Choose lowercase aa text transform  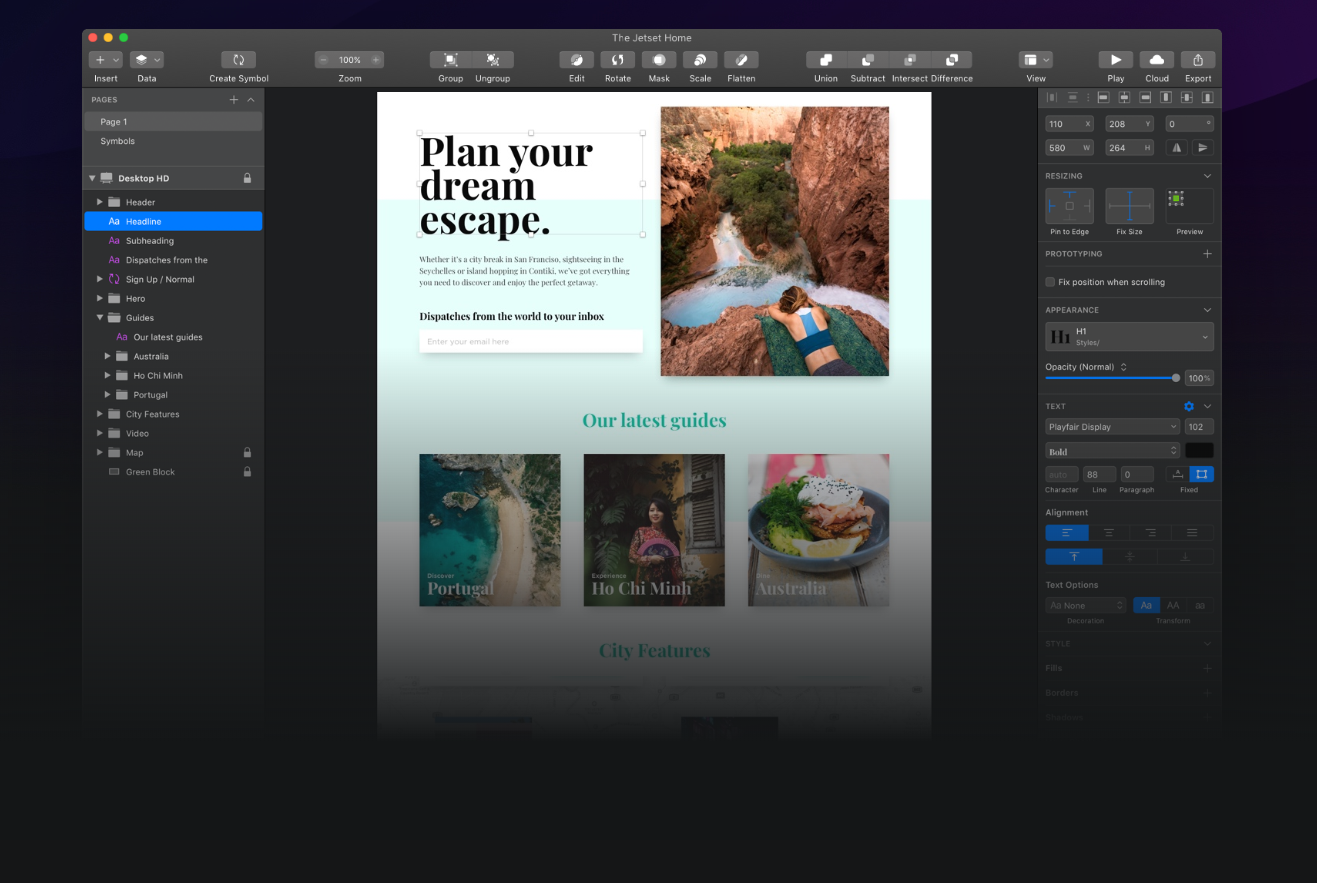tap(1200, 605)
